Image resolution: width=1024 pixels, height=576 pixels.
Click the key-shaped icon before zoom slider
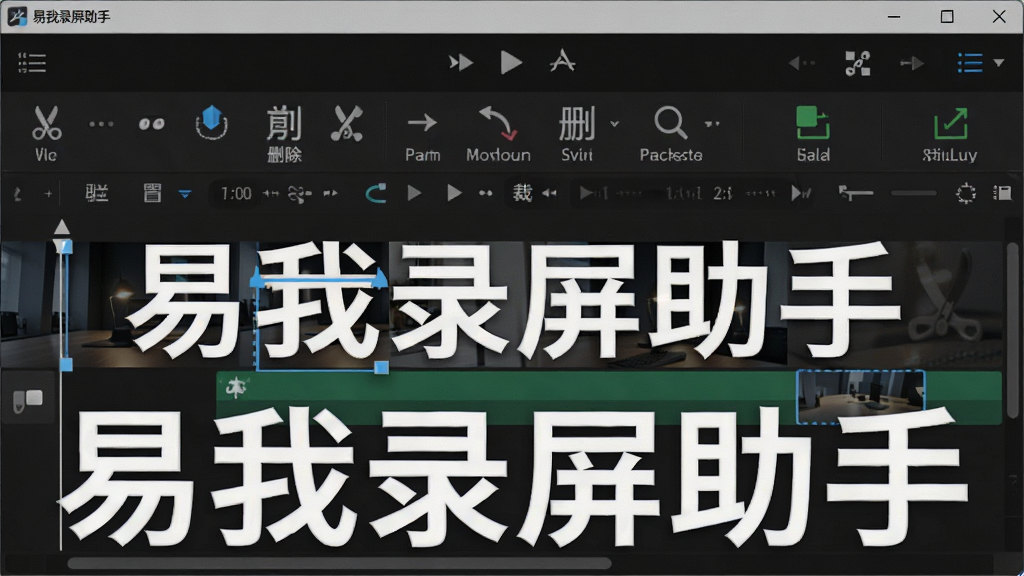tap(856, 193)
